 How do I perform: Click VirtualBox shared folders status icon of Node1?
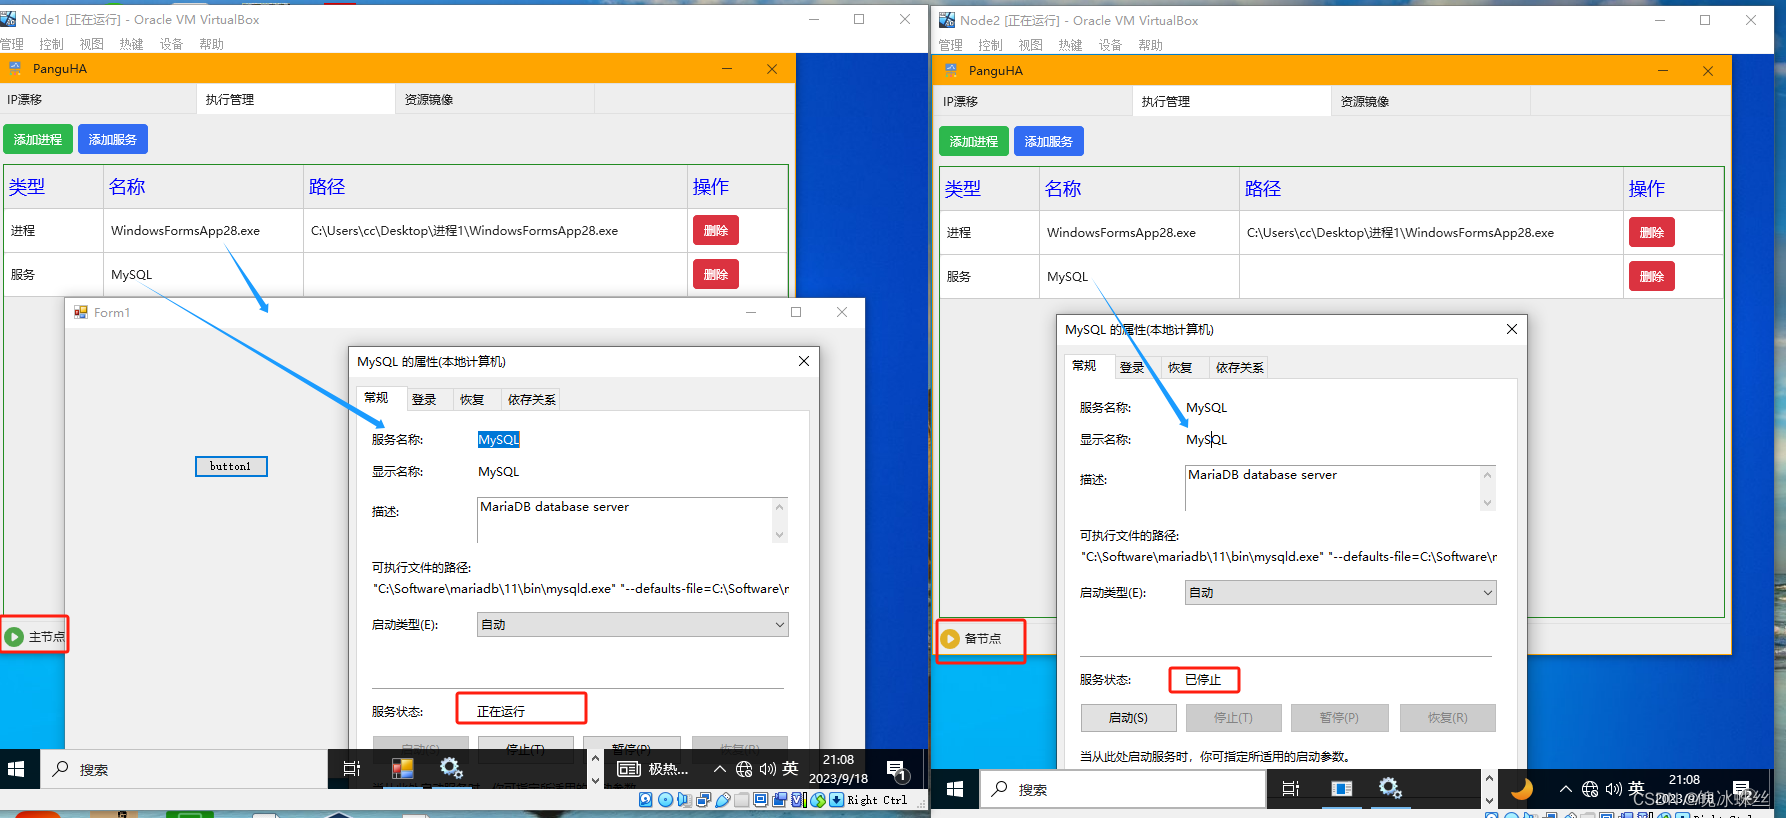tap(741, 800)
